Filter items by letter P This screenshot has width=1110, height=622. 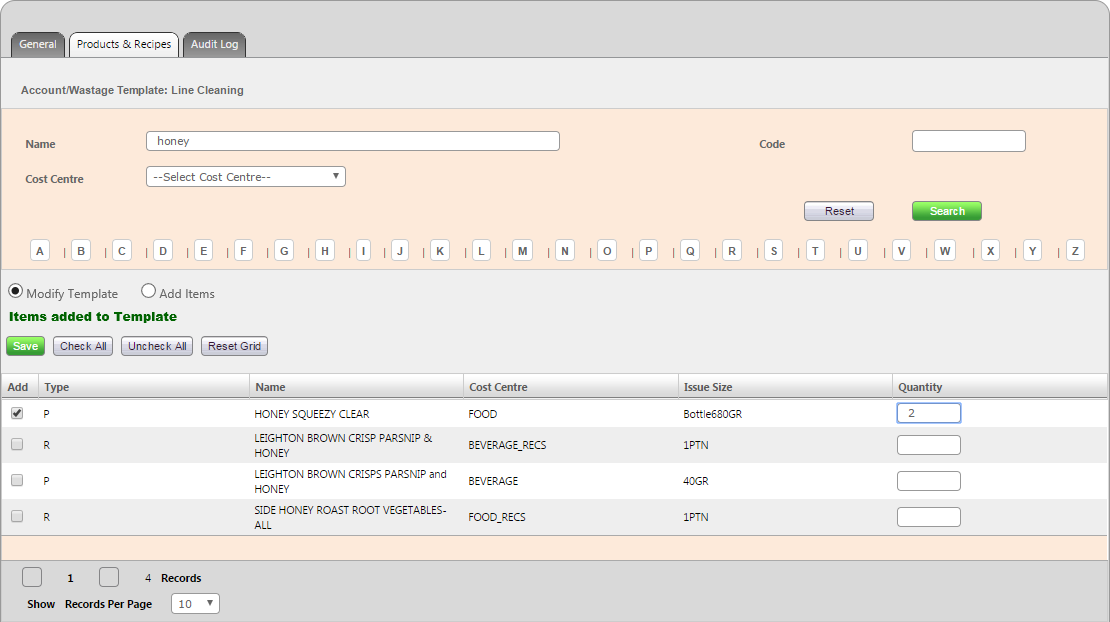[648, 251]
